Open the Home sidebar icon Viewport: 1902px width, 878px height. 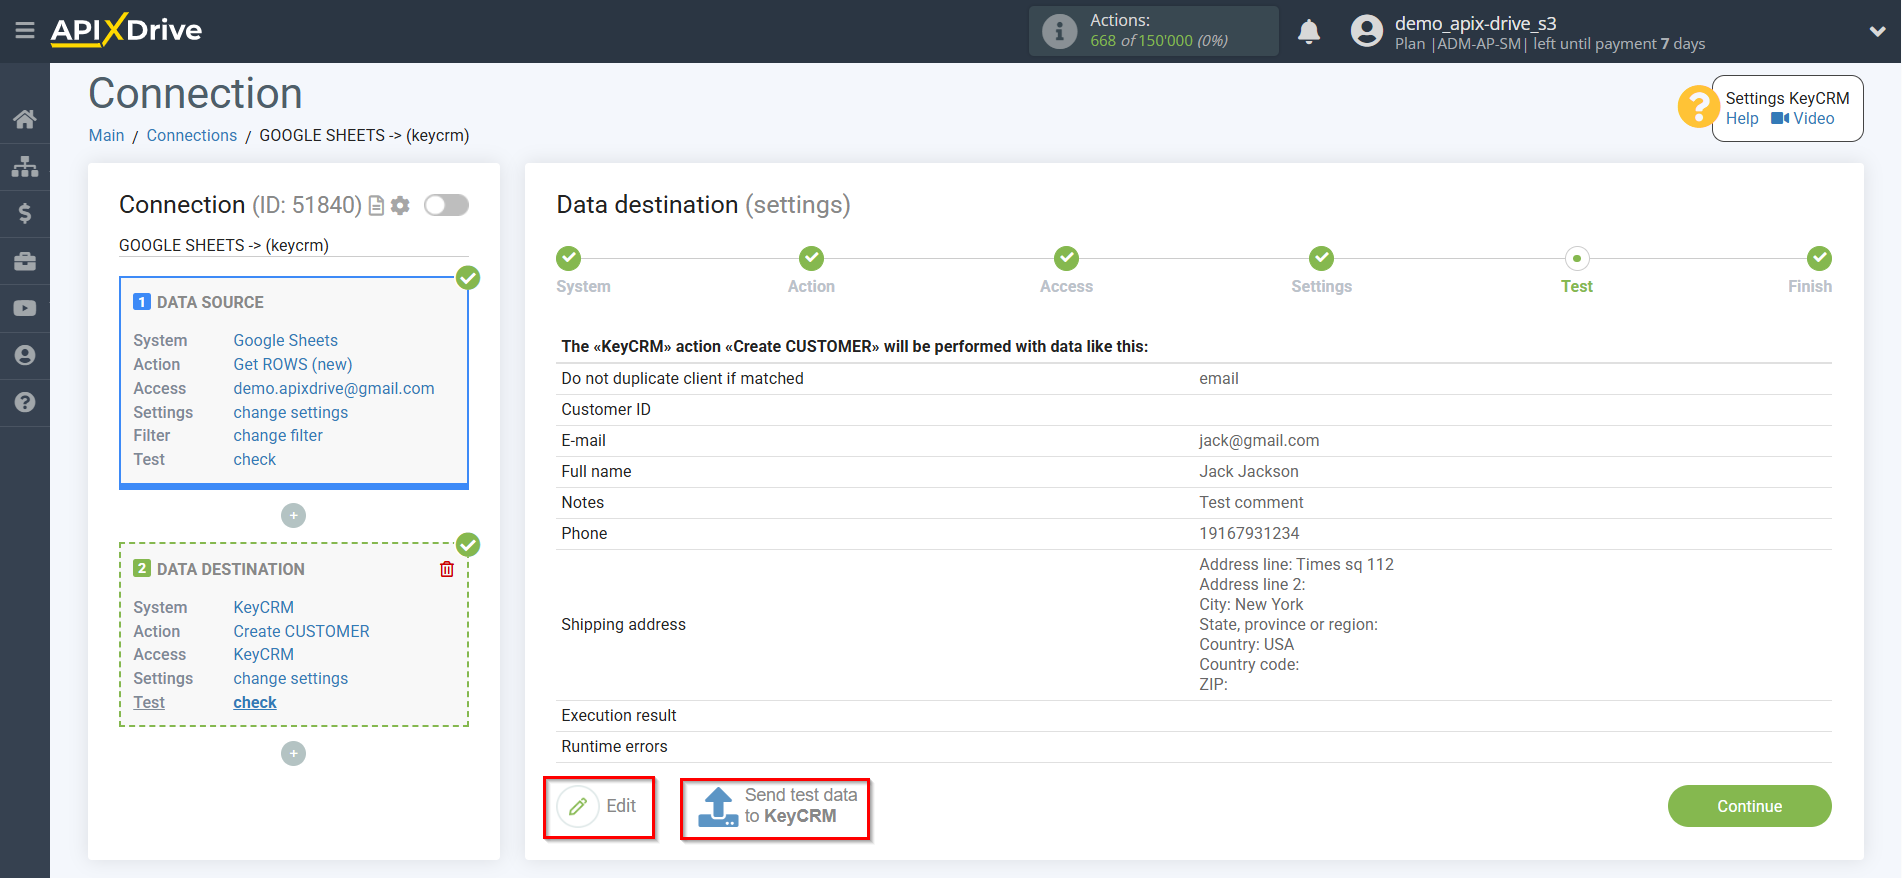(x=25, y=119)
